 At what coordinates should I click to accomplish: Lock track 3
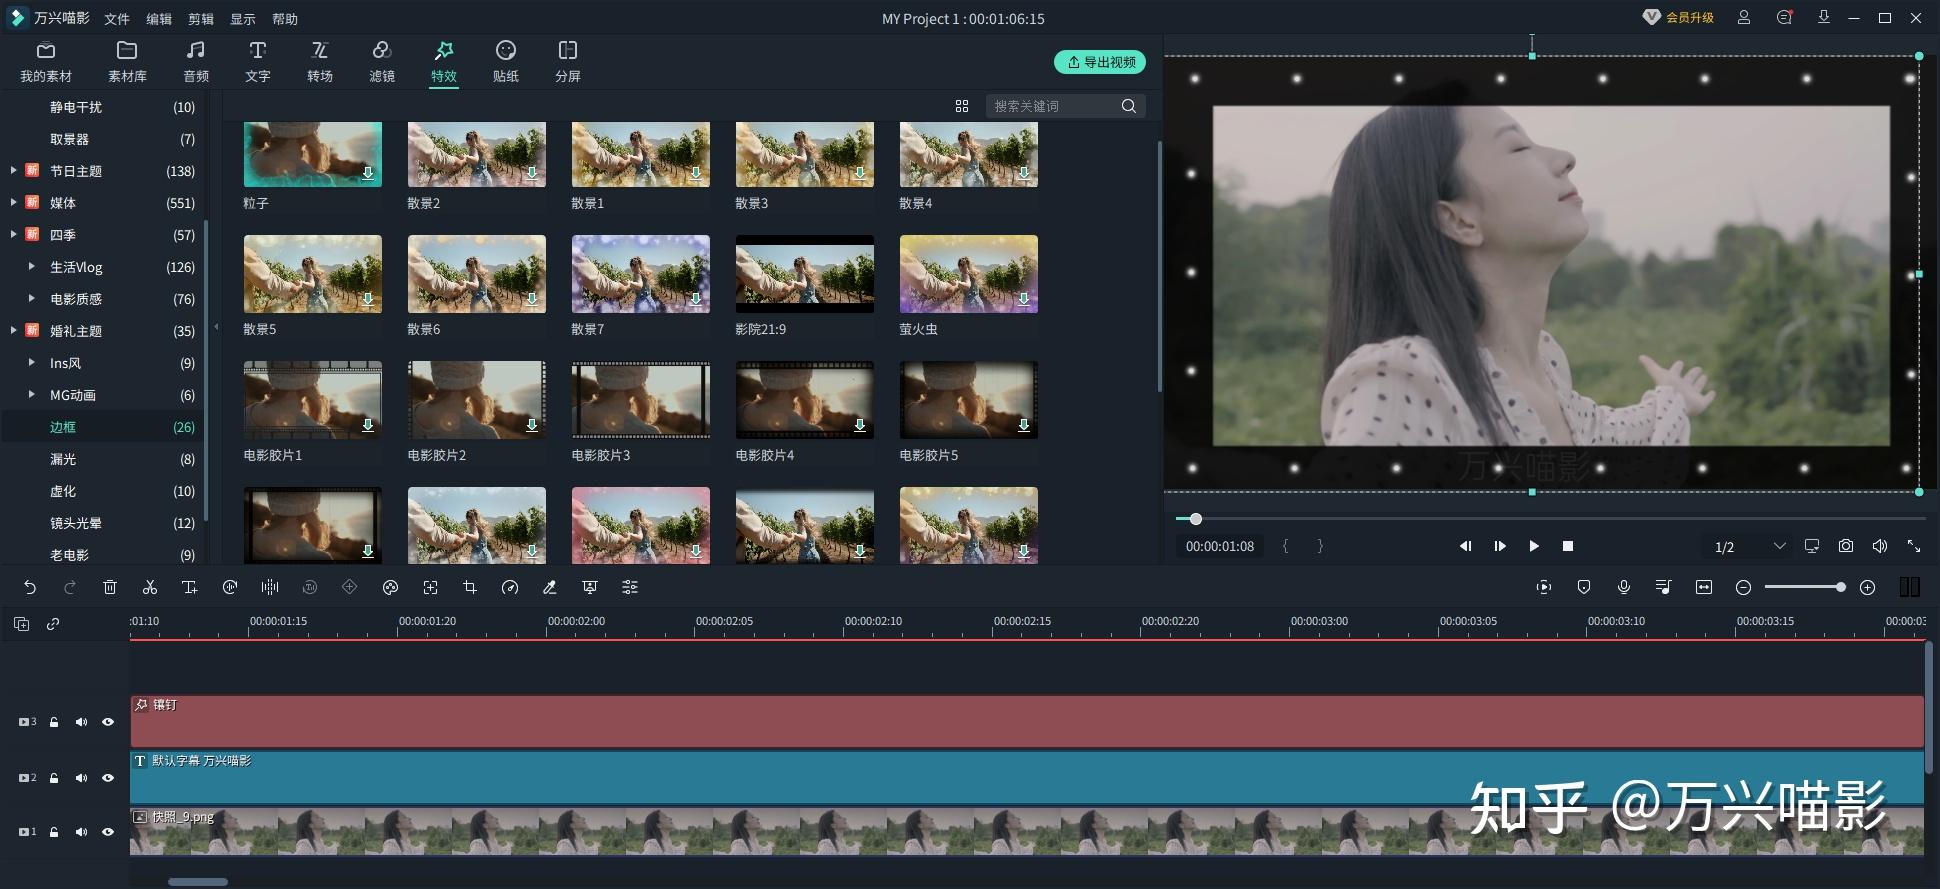(54, 722)
